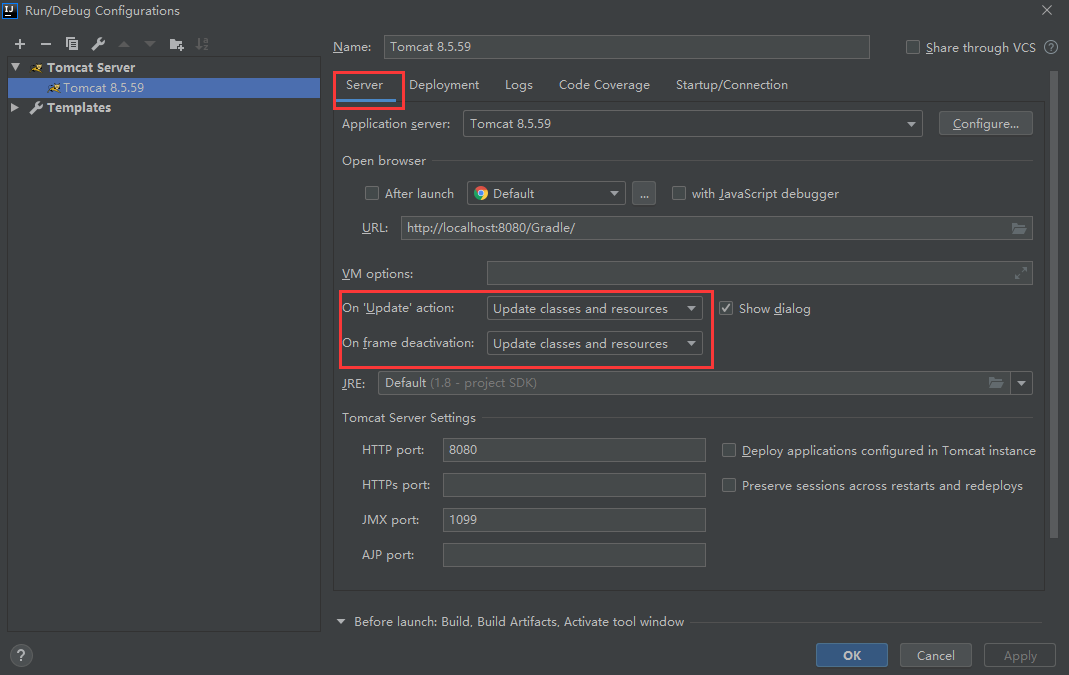
Task: Switch to the Server tab
Action: pos(365,85)
